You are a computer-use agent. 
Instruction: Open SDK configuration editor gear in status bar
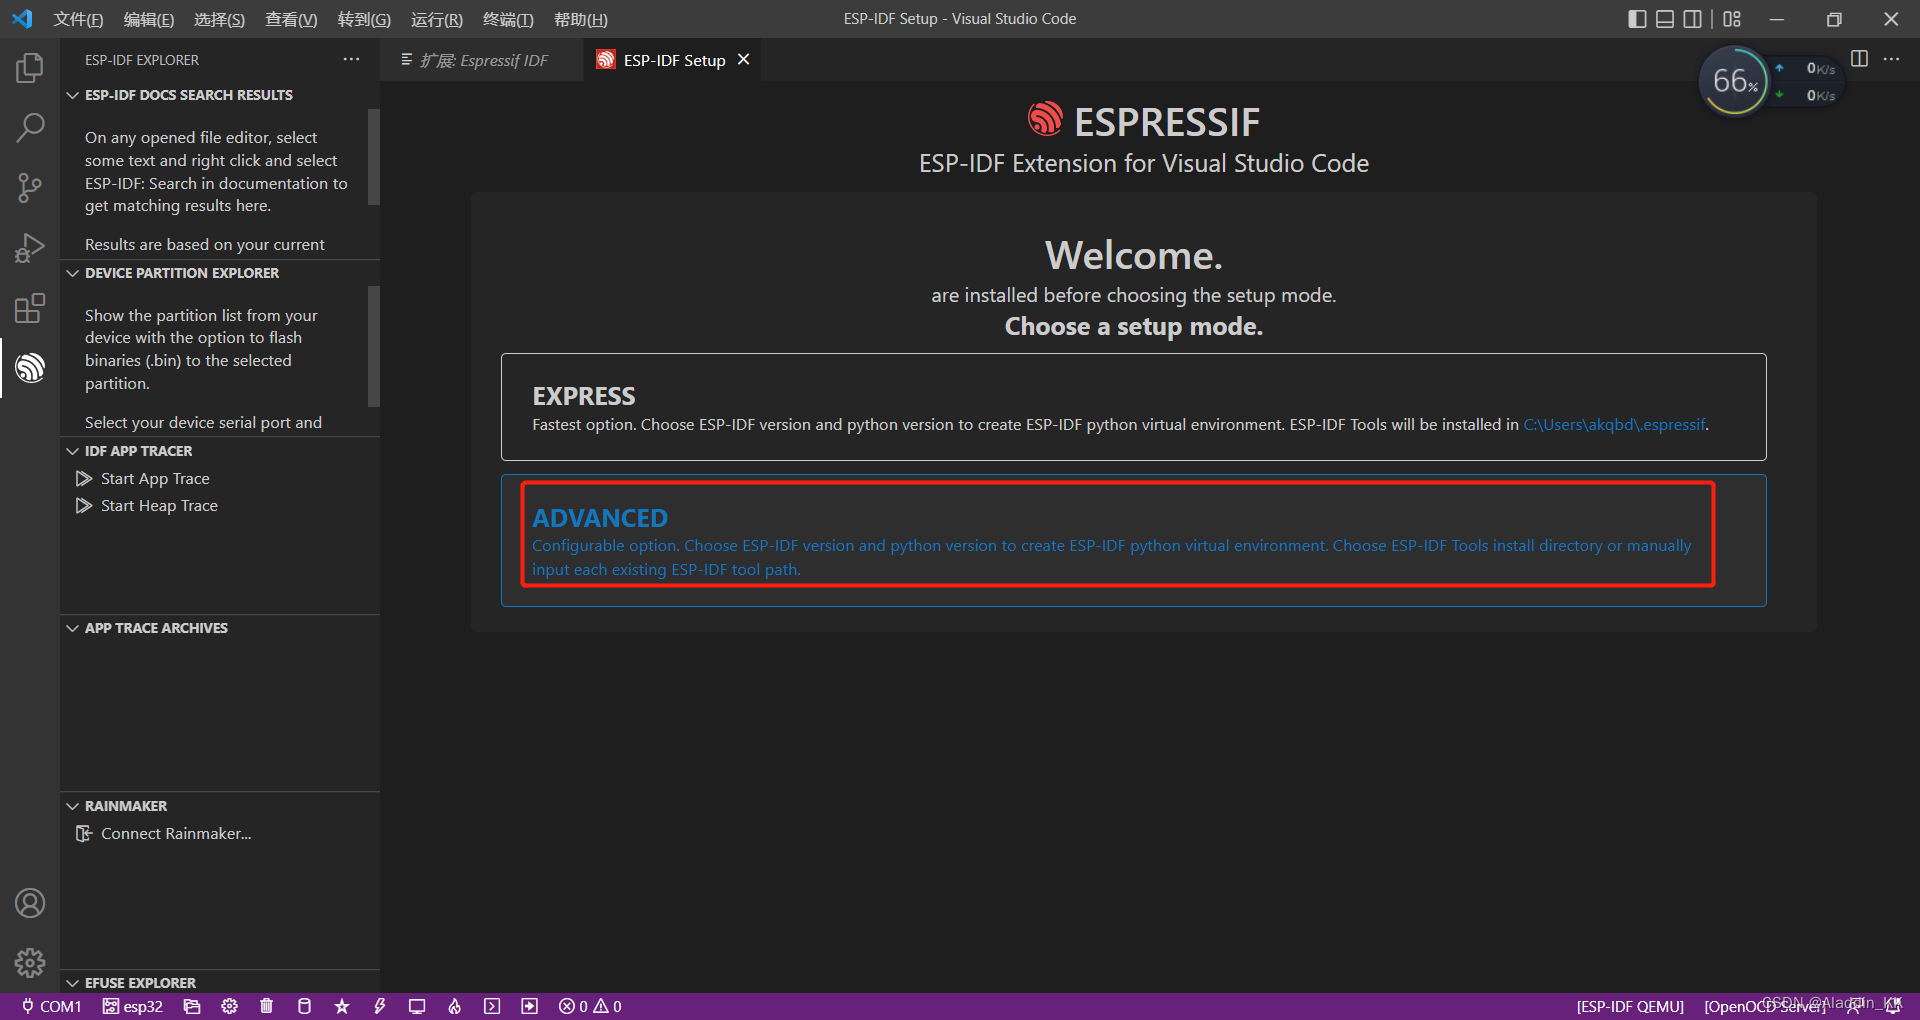click(x=230, y=1006)
